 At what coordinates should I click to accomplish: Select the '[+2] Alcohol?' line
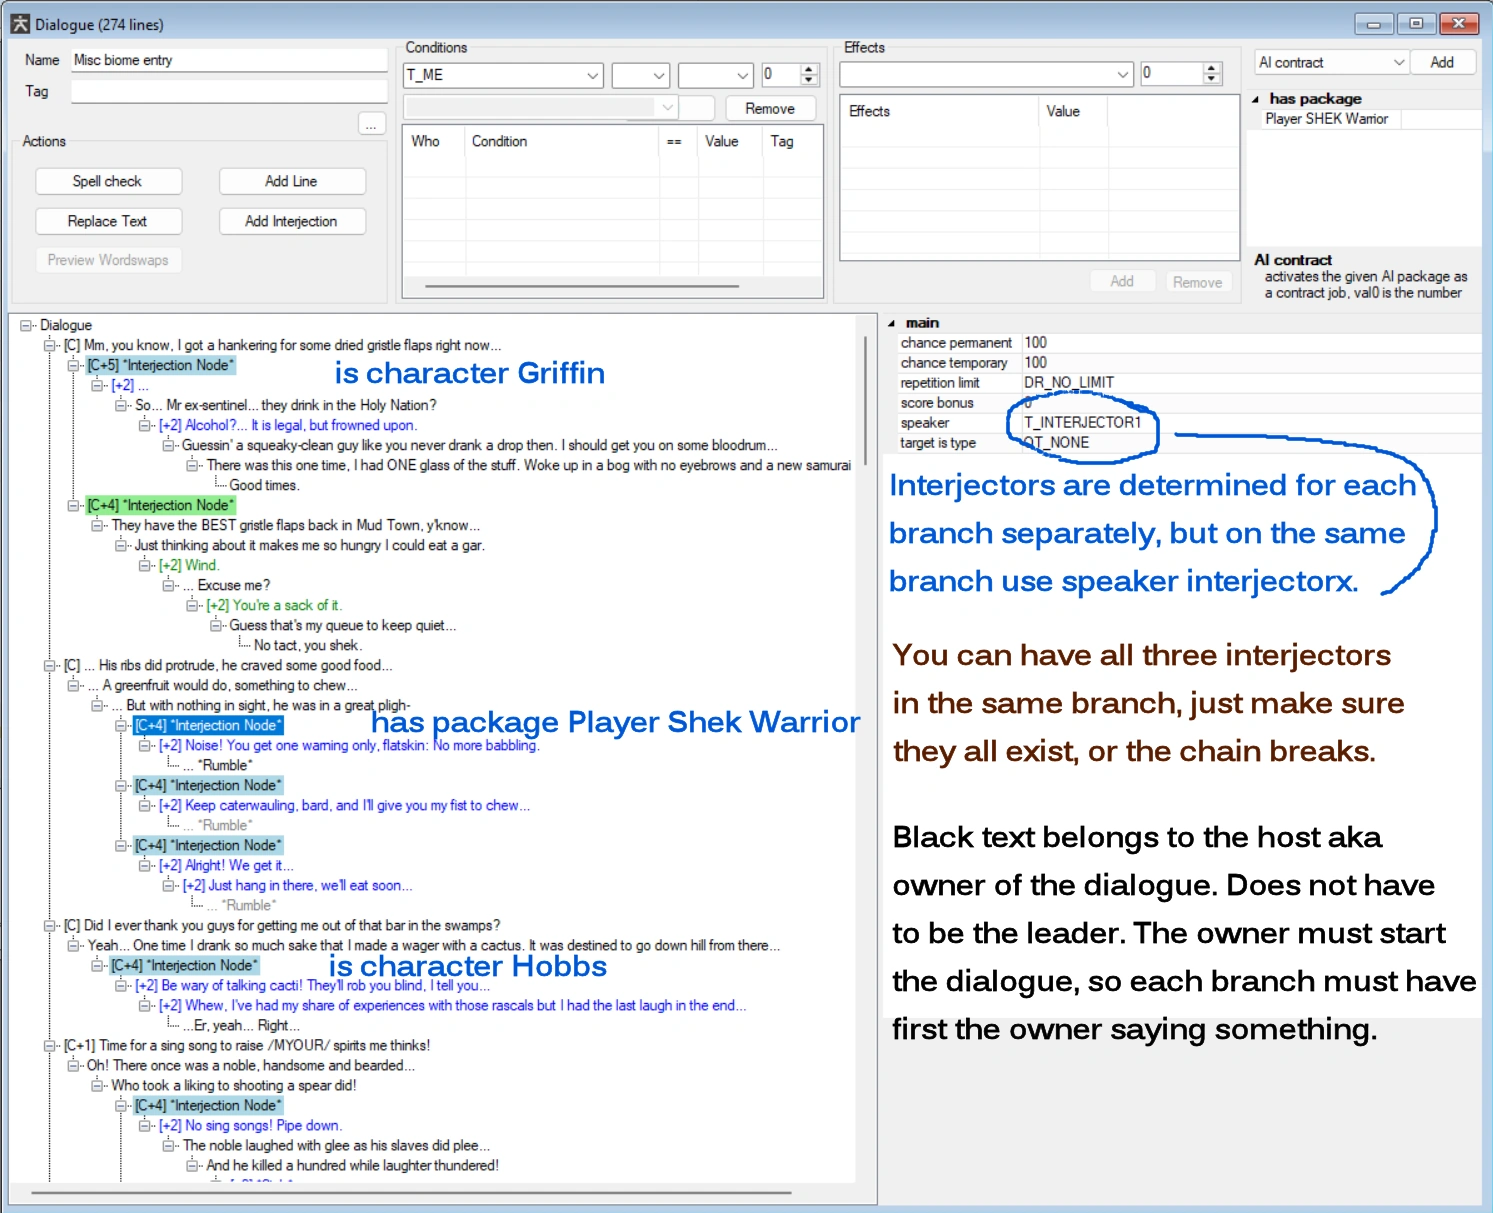[288, 425]
